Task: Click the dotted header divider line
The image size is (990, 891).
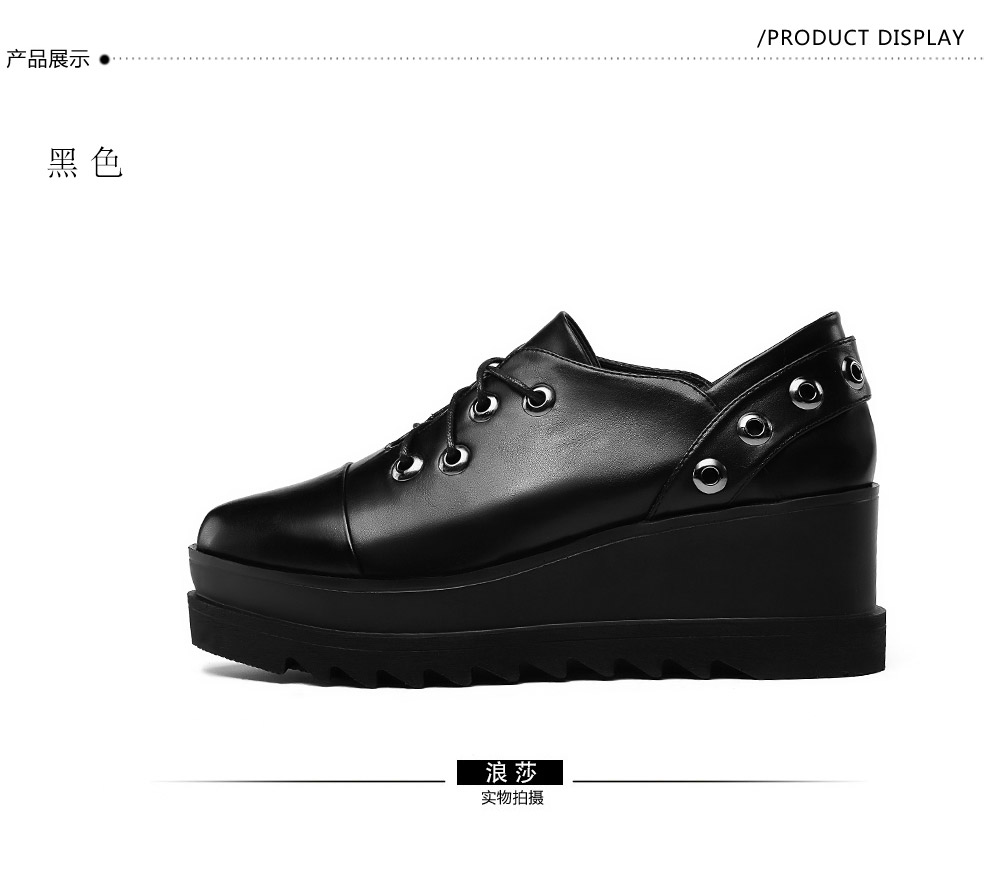Action: (x=547, y=59)
